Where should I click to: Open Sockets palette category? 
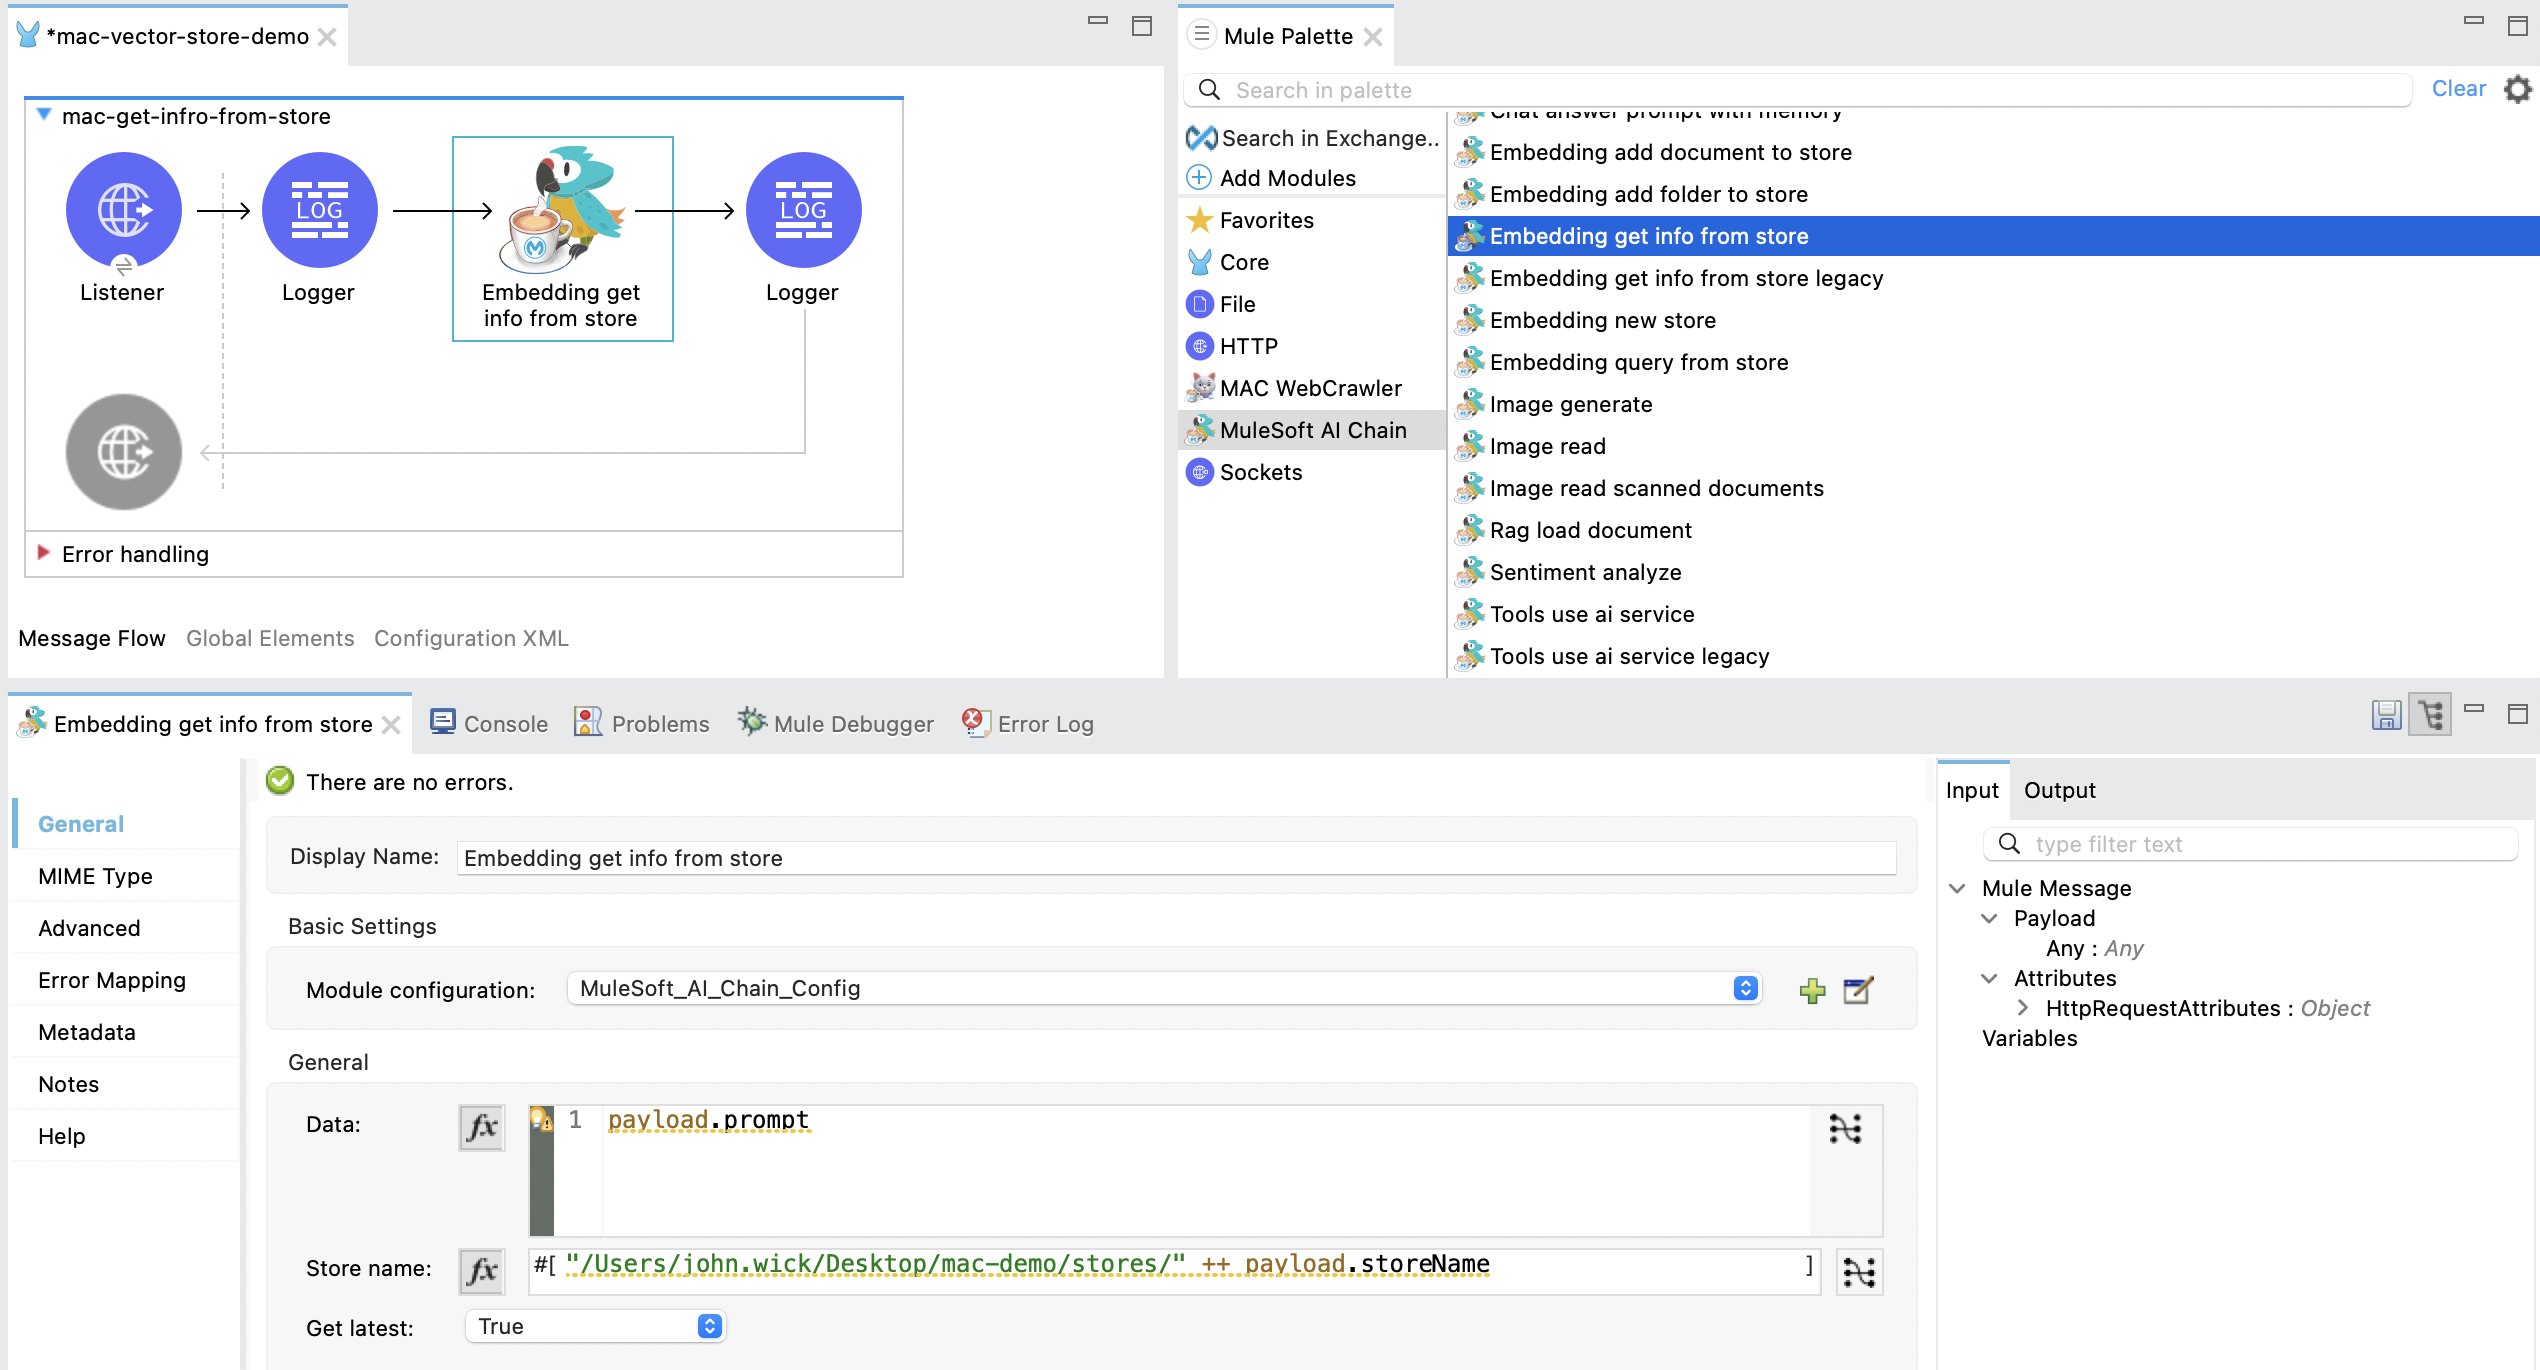point(1244,472)
